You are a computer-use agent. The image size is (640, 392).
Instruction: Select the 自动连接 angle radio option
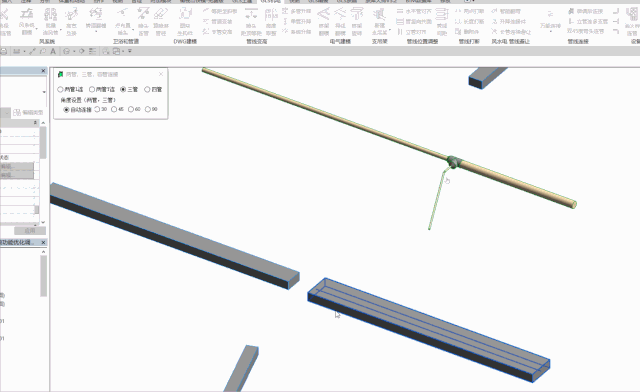(78, 109)
